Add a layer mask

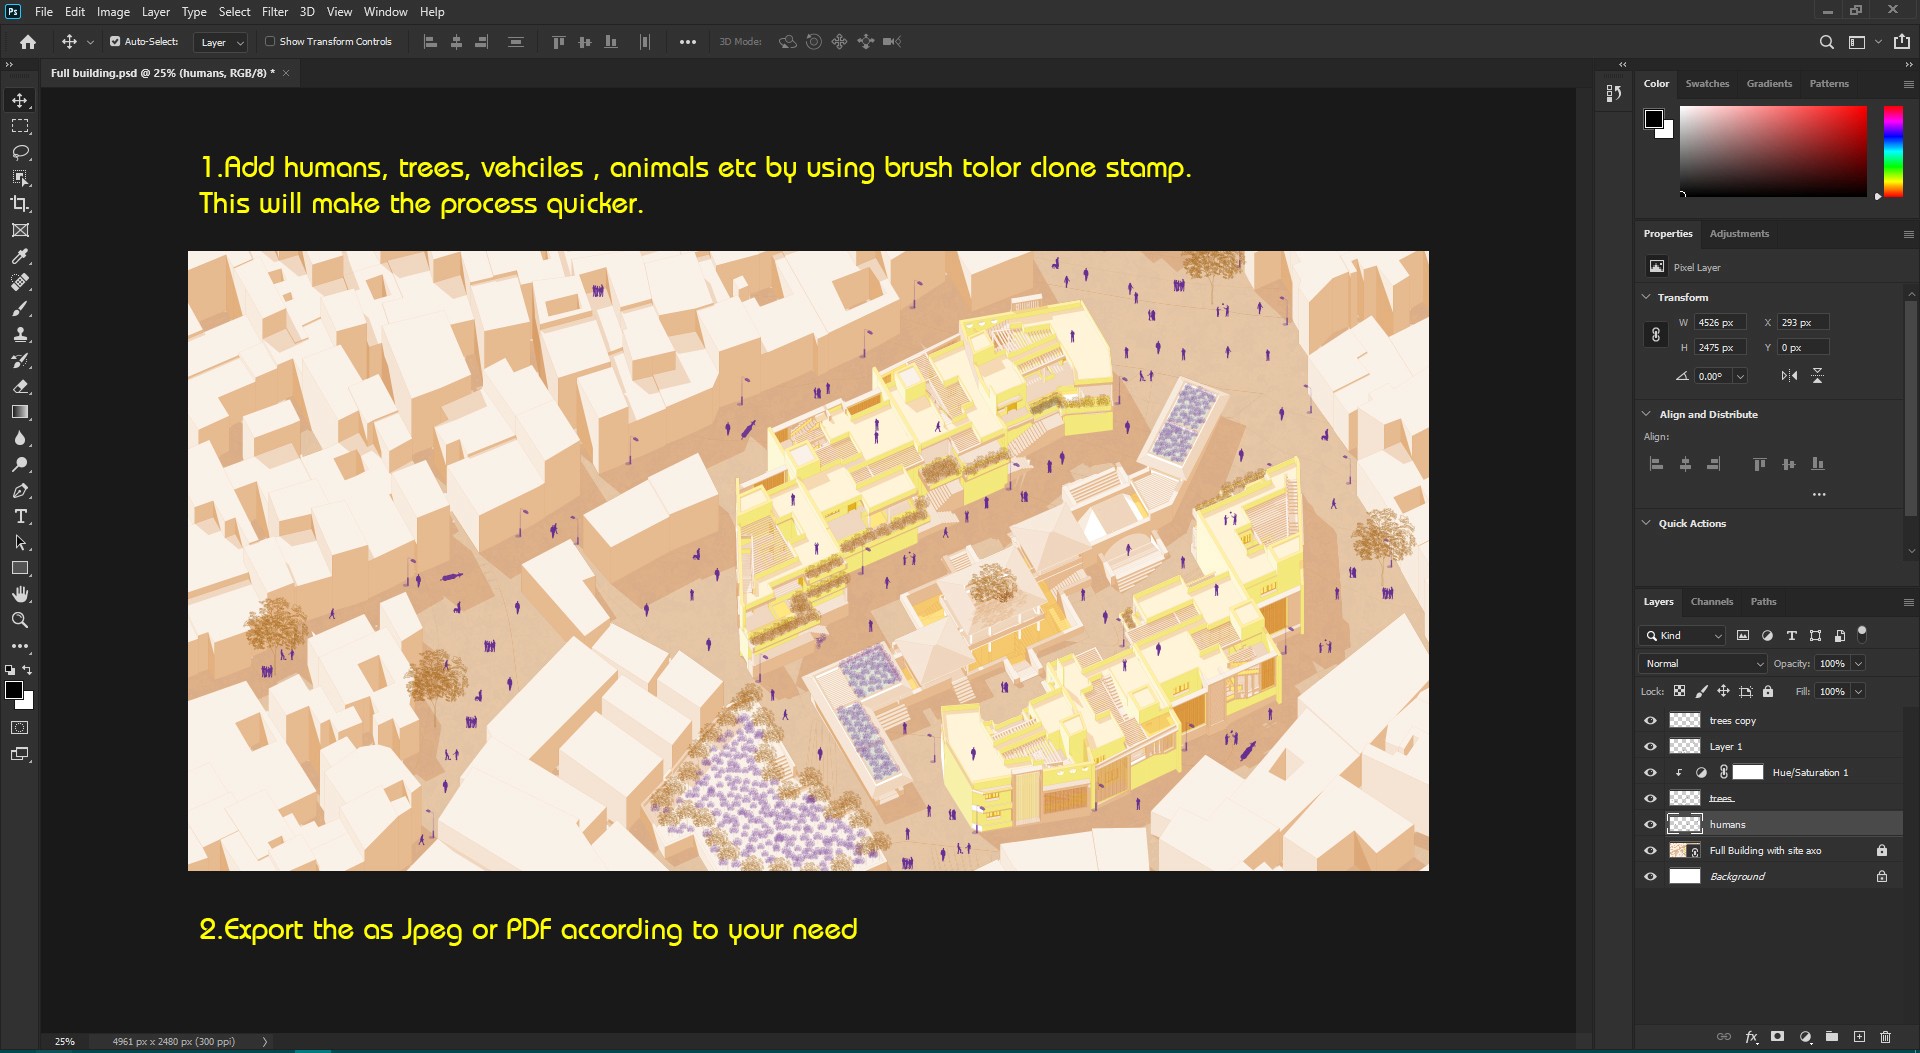(x=1777, y=1037)
